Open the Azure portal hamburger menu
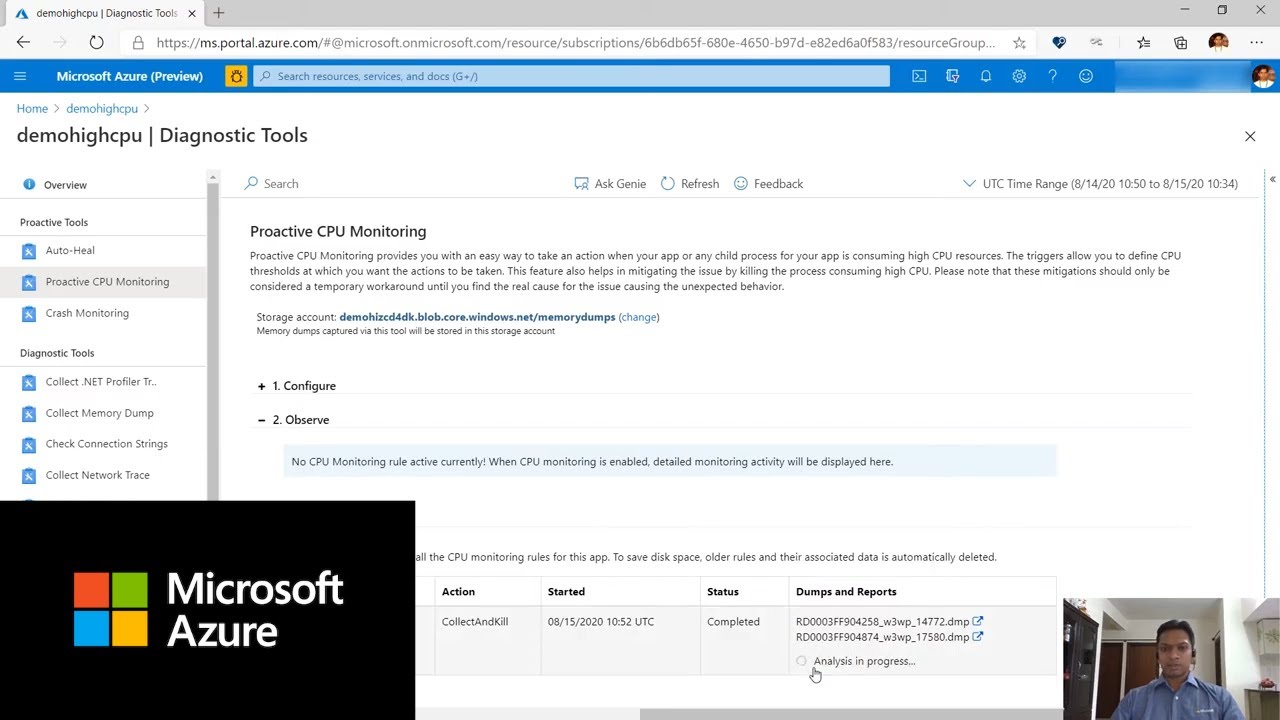The image size is (1280, 720). coord(20,76)
